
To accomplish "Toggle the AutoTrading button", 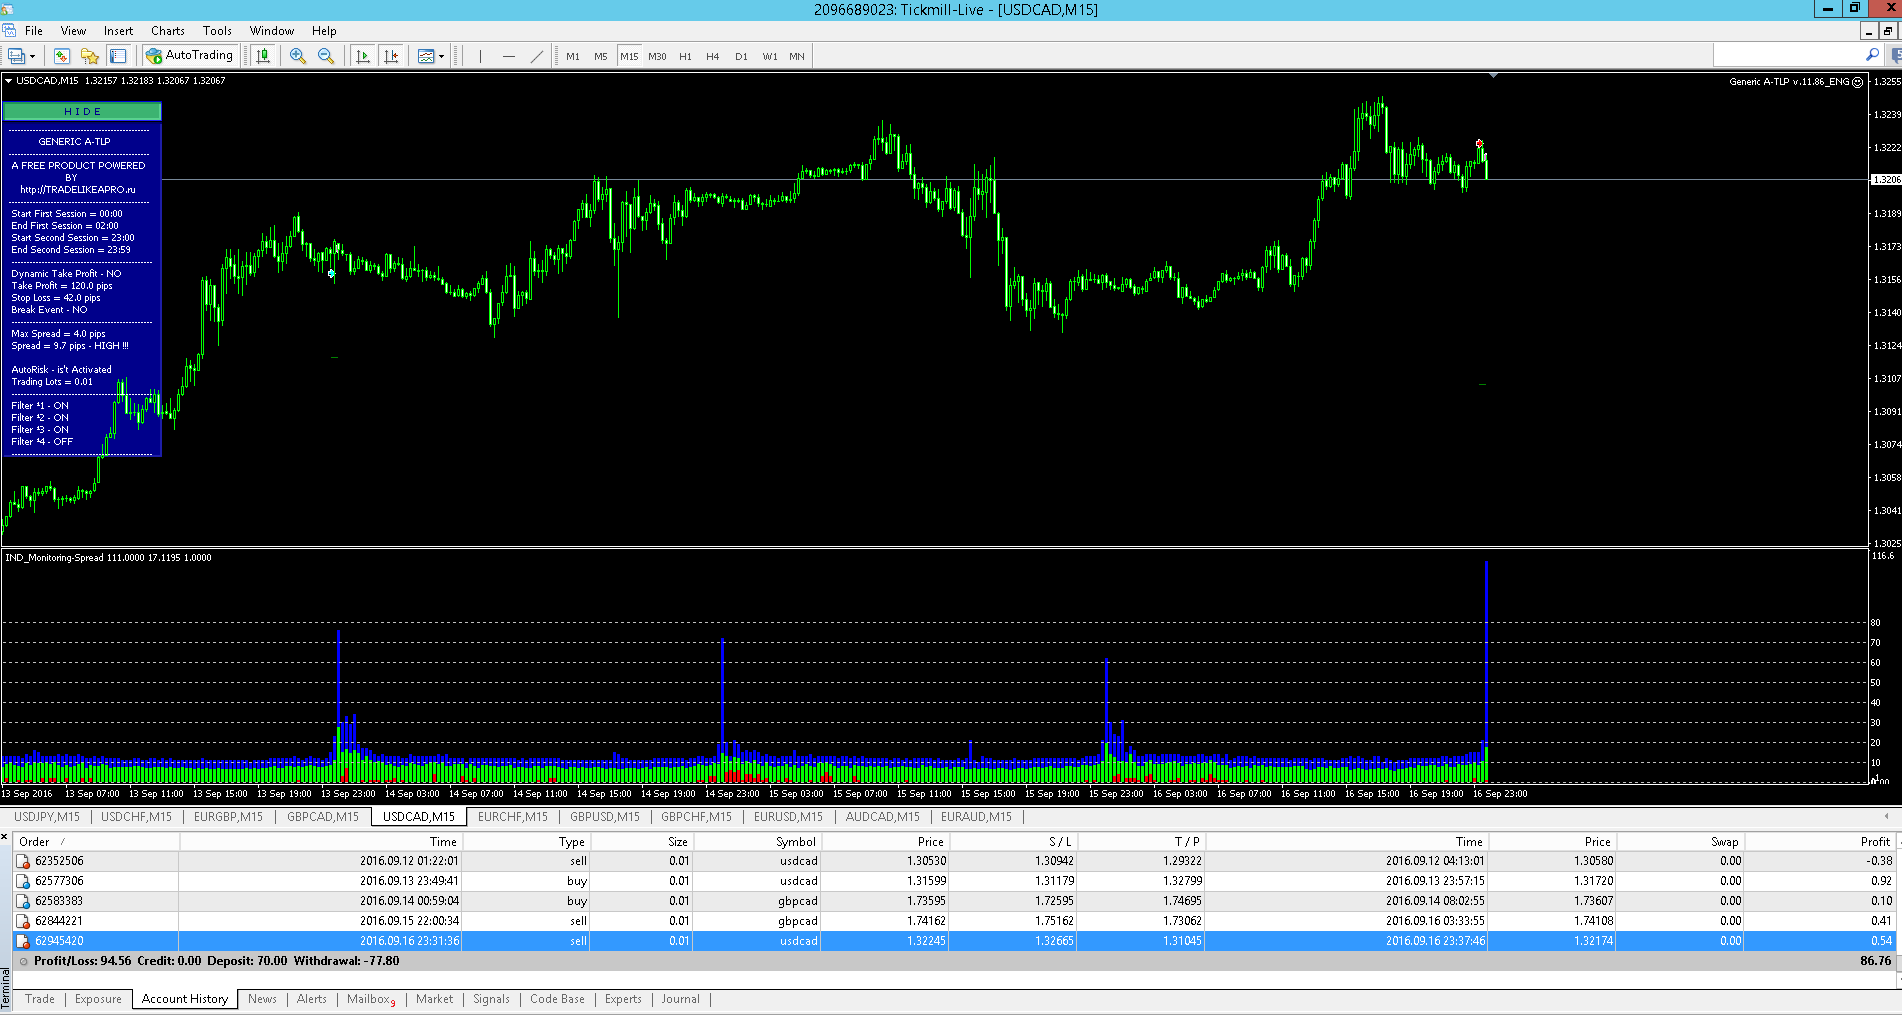I will pyautogui.click(x=190, y=56).
